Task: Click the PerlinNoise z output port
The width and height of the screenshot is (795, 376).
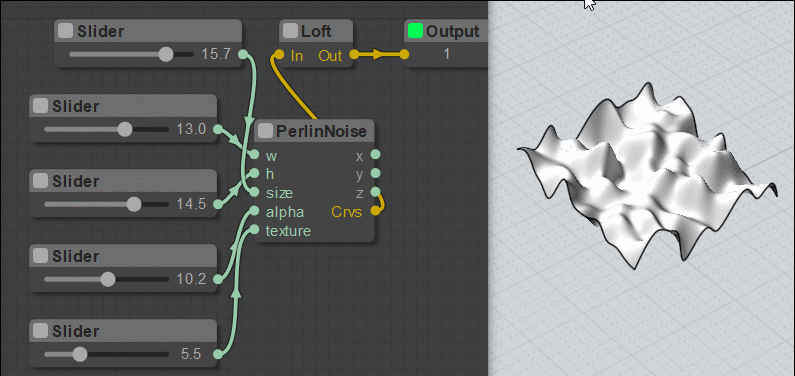Action: click(x=375, y=192)
